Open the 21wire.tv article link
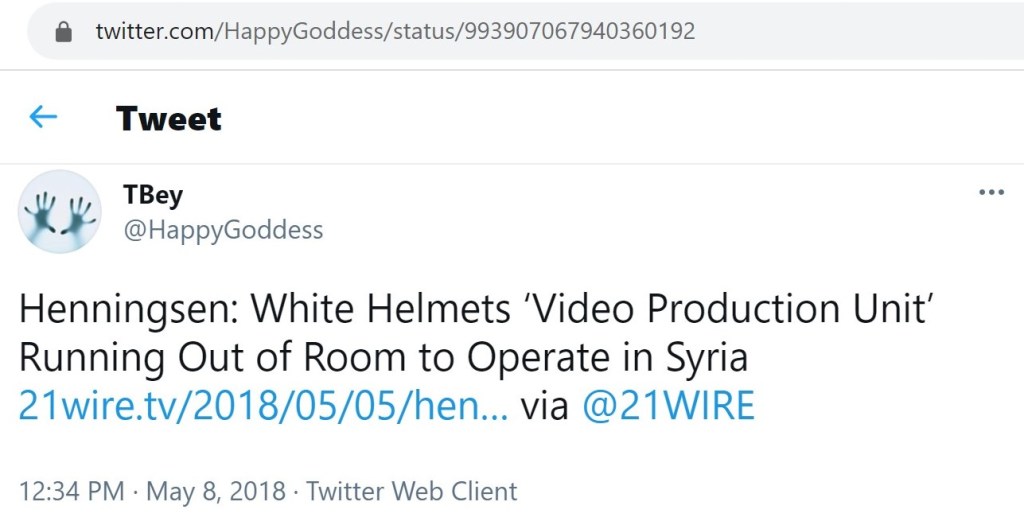Image resolution: width=1024 pixels, height=525 pixels. (x=264, y=406)
